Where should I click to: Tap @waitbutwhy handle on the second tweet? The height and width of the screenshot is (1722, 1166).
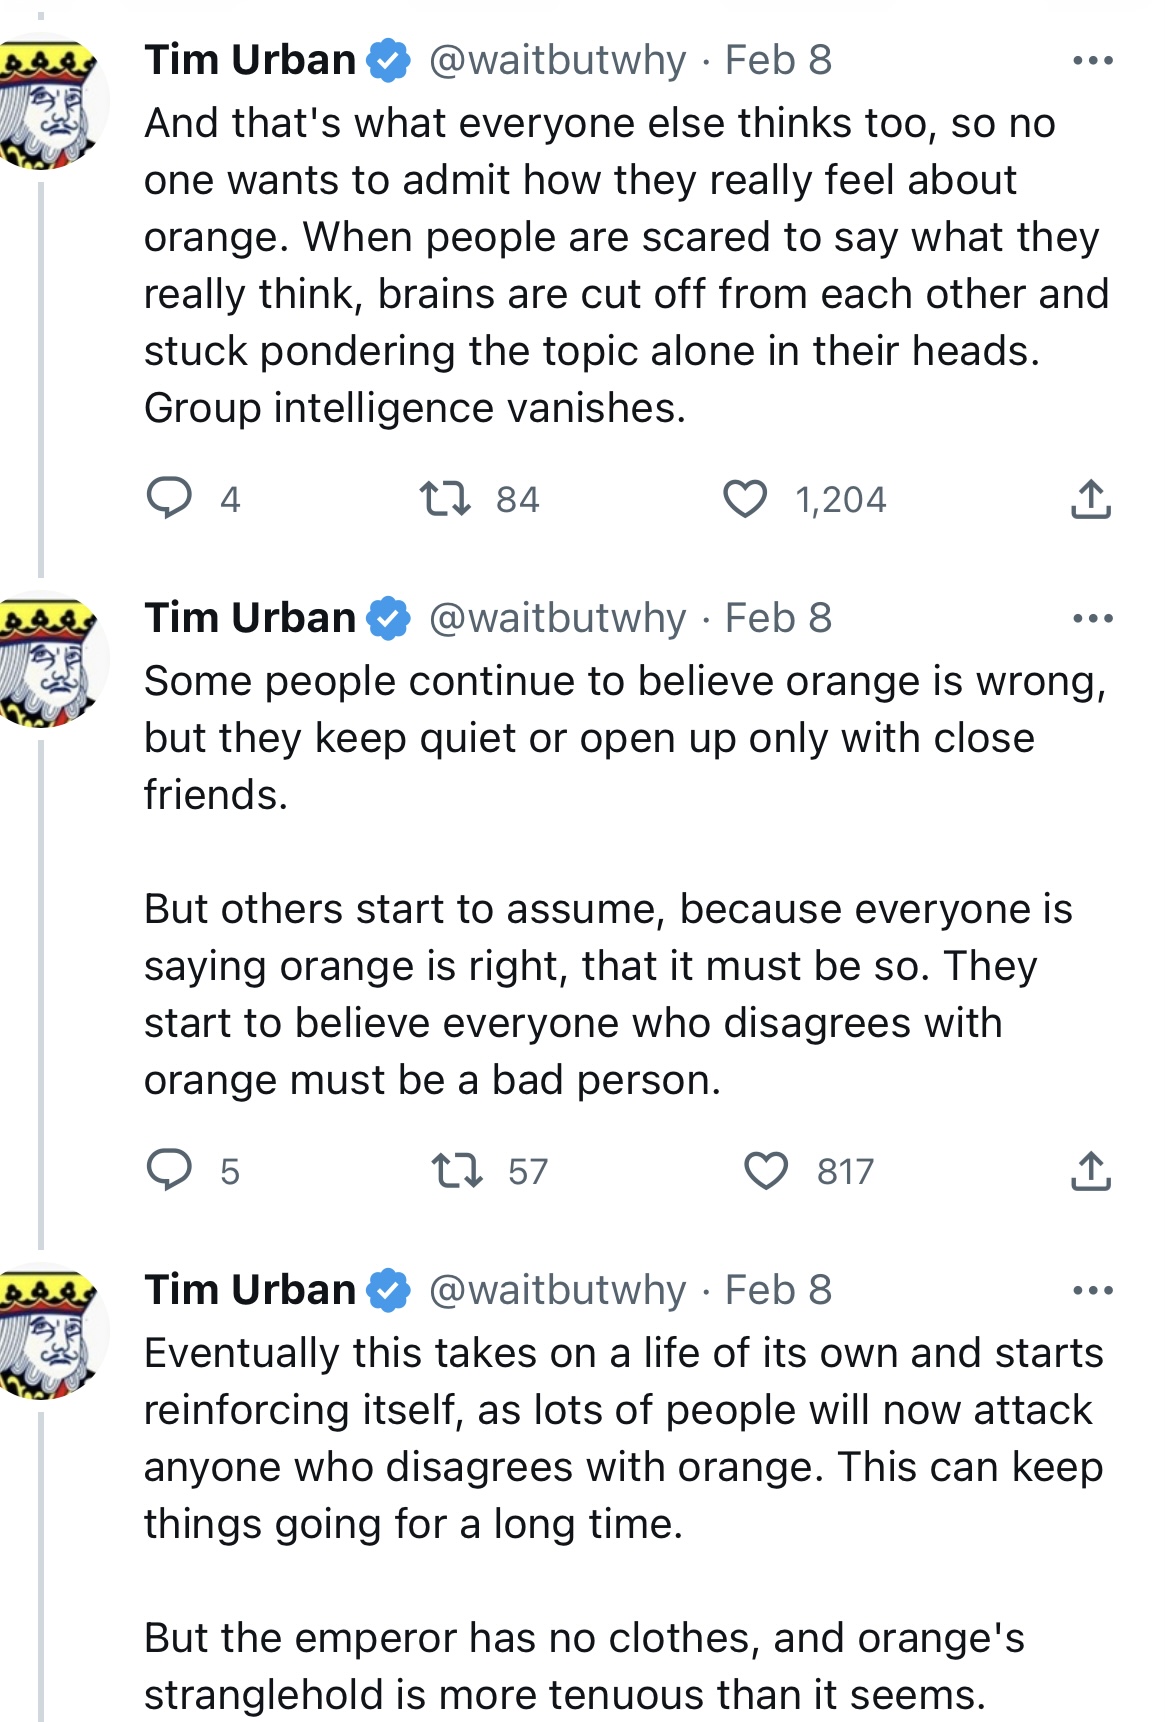point(557,619)
